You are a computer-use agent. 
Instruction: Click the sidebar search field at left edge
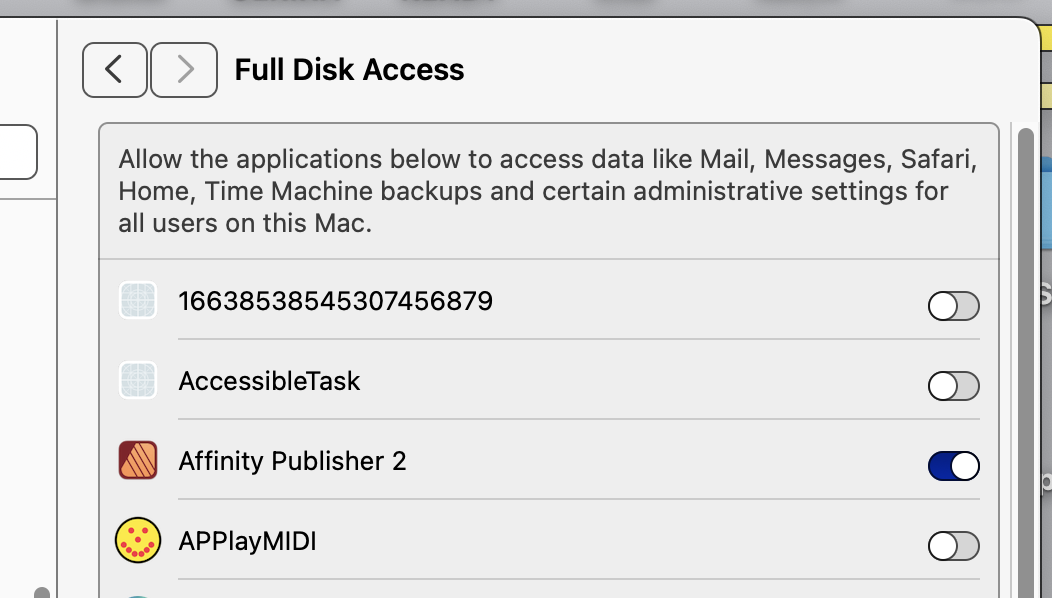[x=18, y=152]
